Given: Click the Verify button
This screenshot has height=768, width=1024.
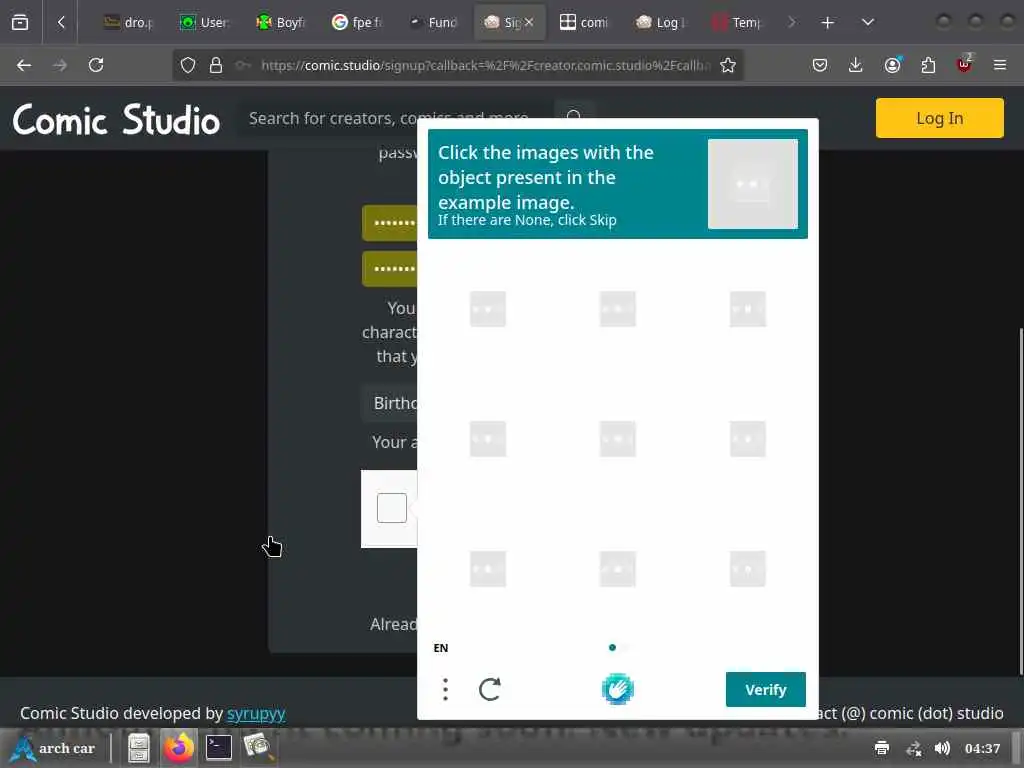Looking at the screenshot, I should [x=765, y=690].
